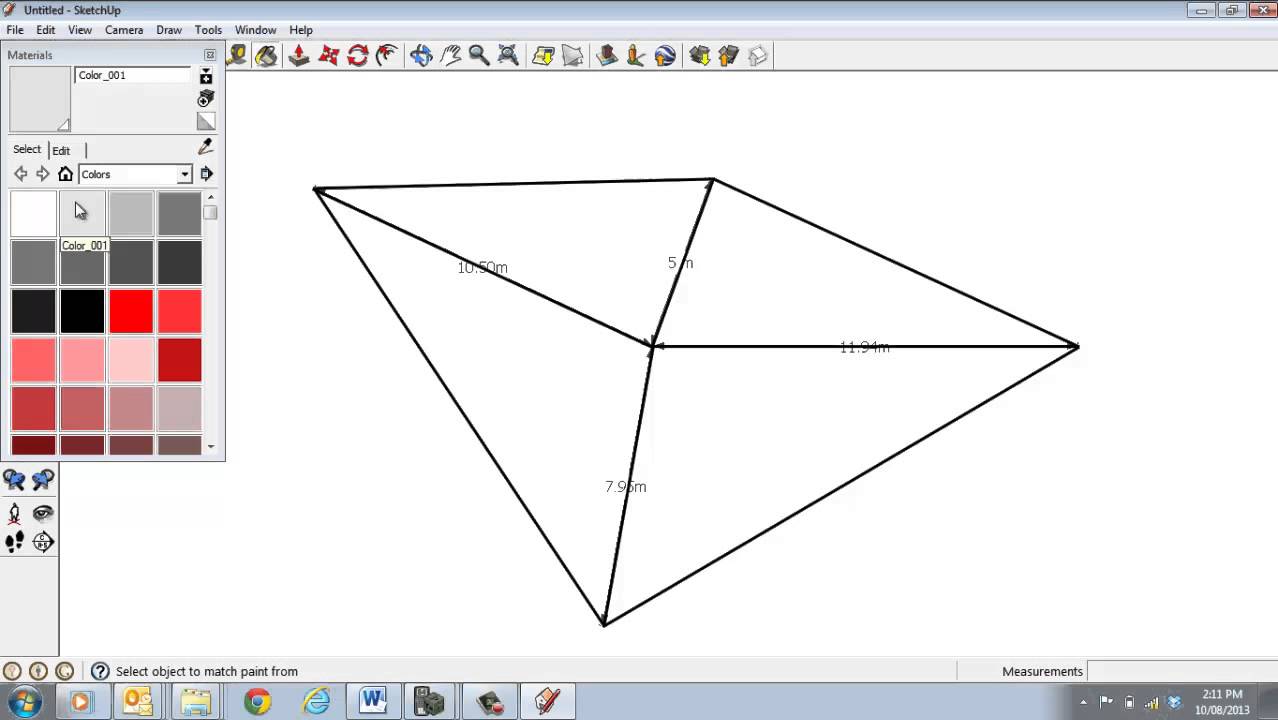Close the Materials panel
Screen dimensions: 1278x720
click(x=210, y=55)
